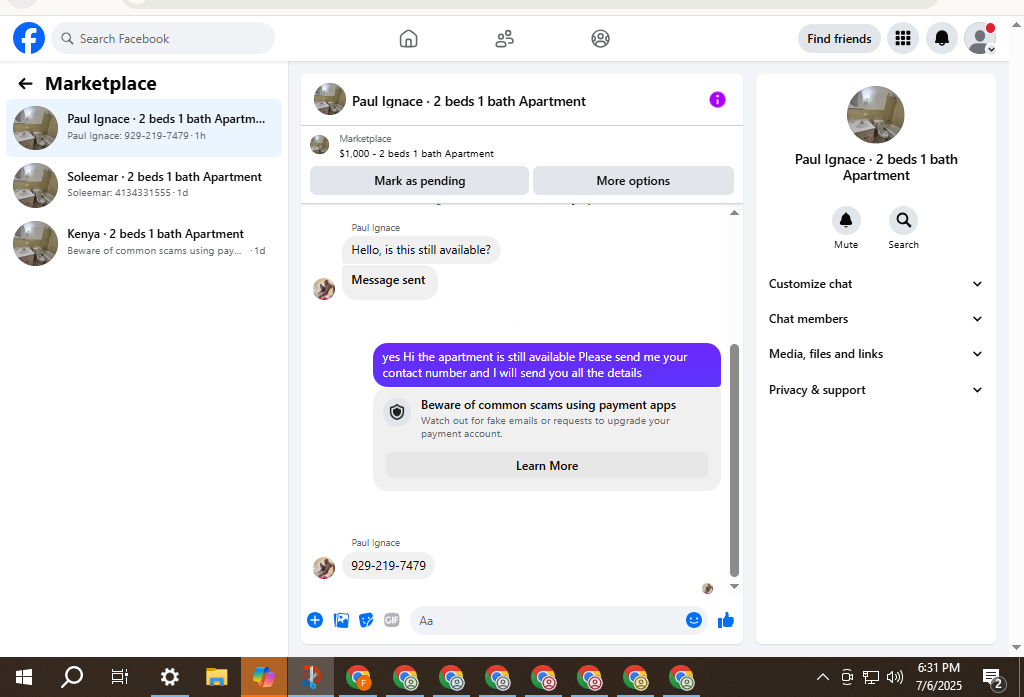Click large profile picture in right panel

(875, 114)
